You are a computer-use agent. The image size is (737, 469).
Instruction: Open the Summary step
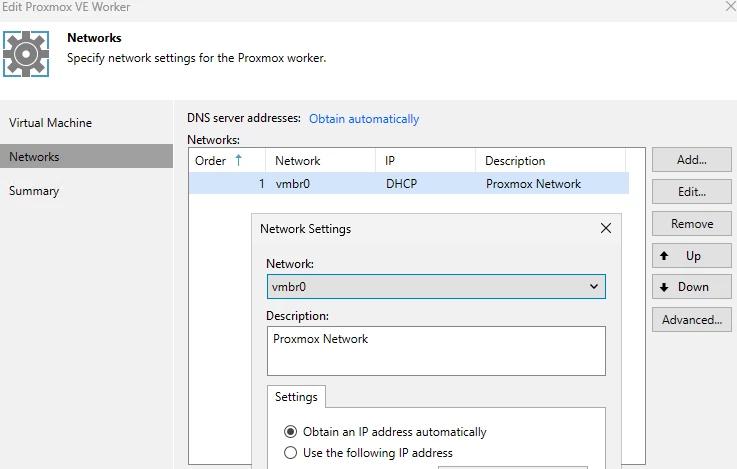[x=34, y=191]
